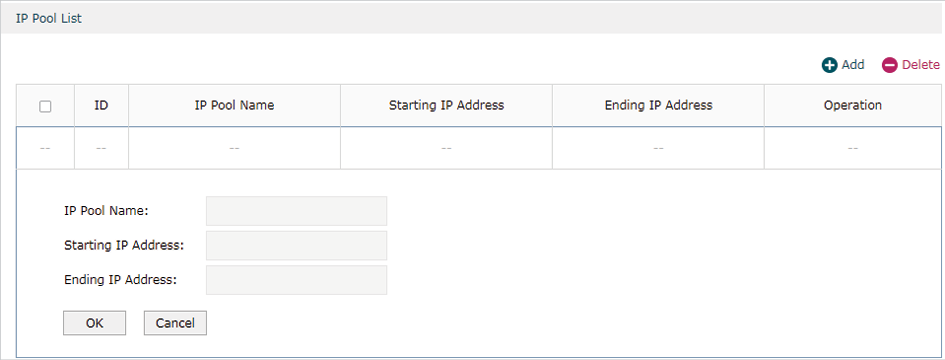Viewport: 945px width, 360px height.
Task: Focus the IP Pool Name input field
Action: point(297,211)
